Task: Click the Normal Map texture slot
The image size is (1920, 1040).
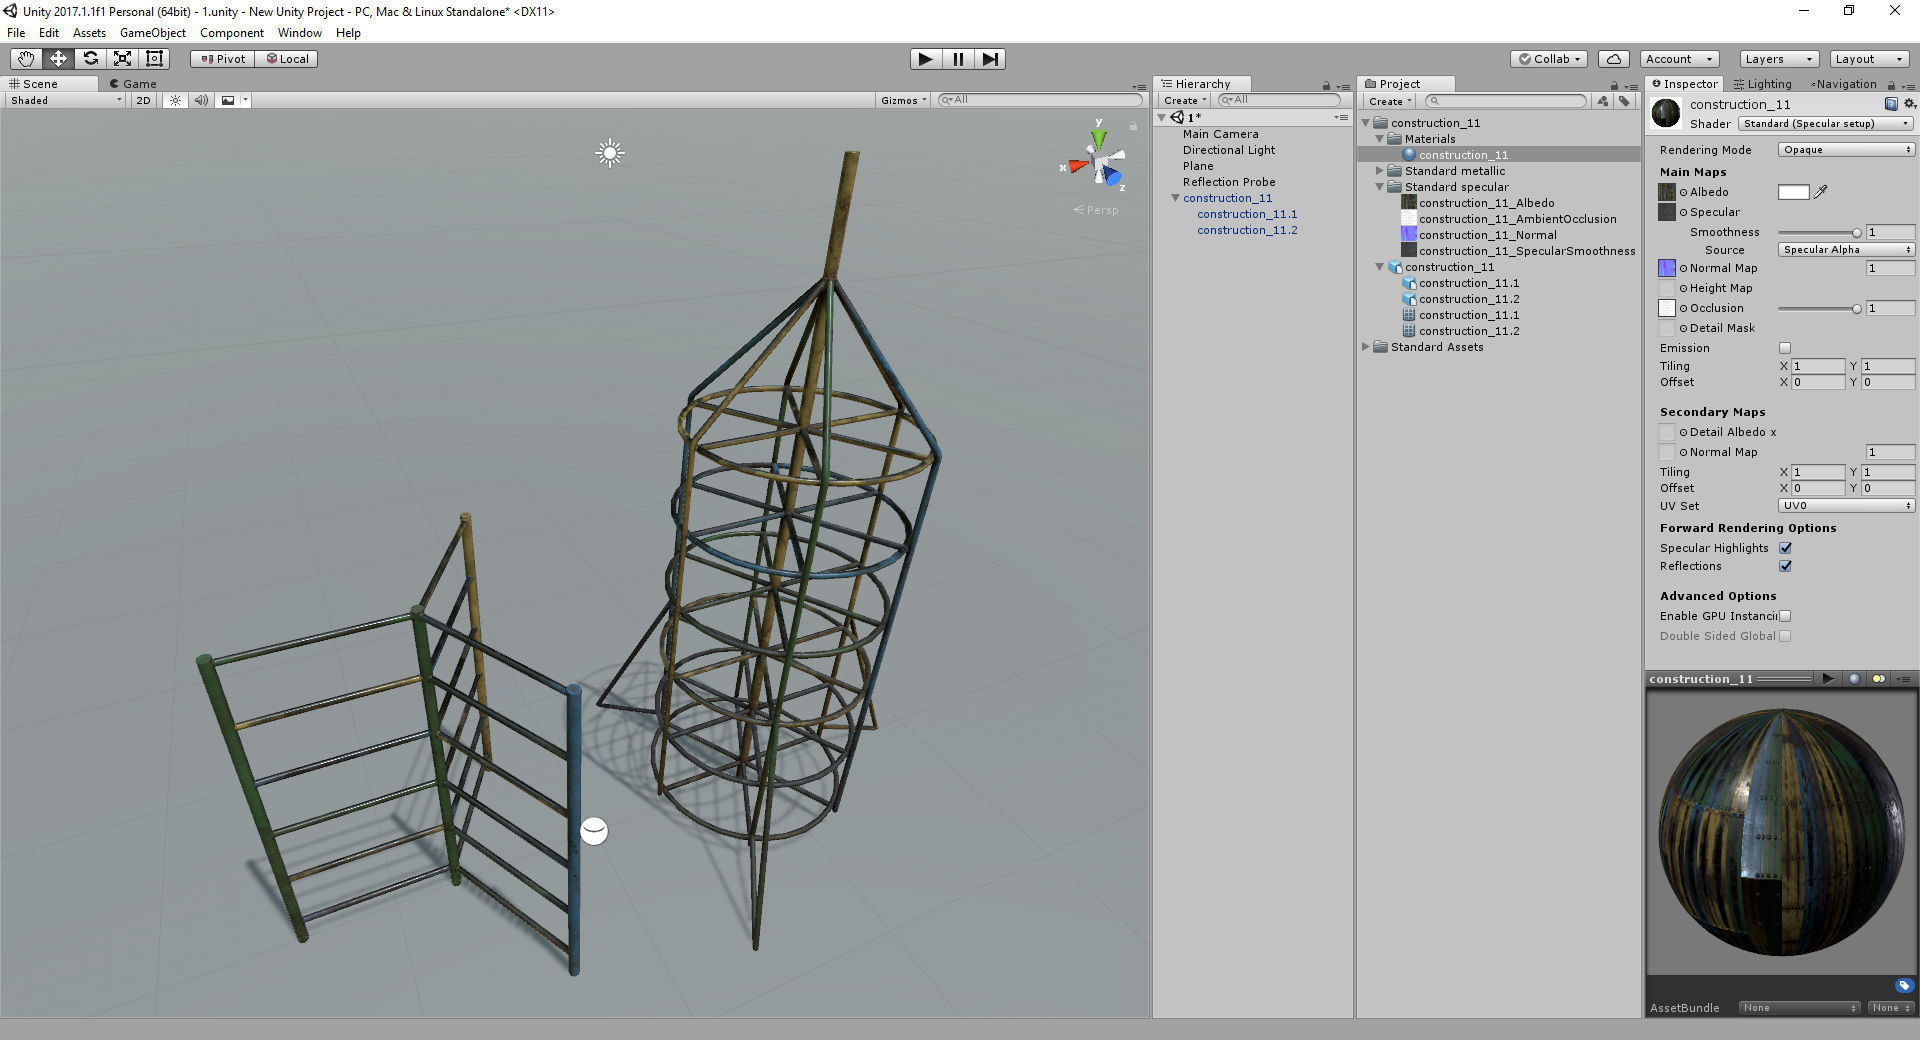Action: tap(1667, 268)
